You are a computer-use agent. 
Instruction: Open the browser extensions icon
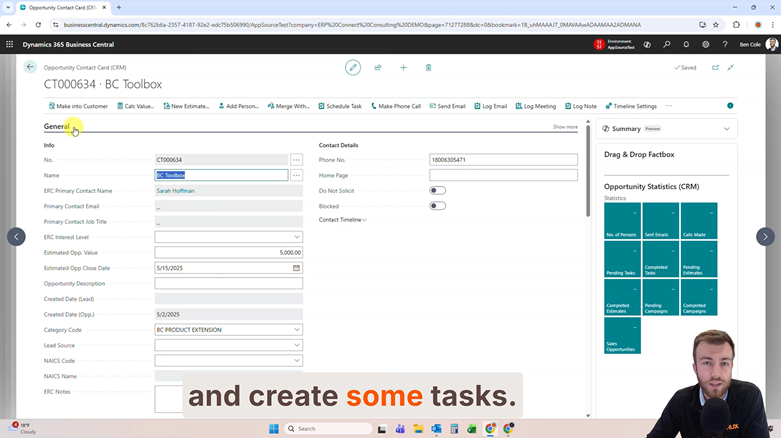736,24
